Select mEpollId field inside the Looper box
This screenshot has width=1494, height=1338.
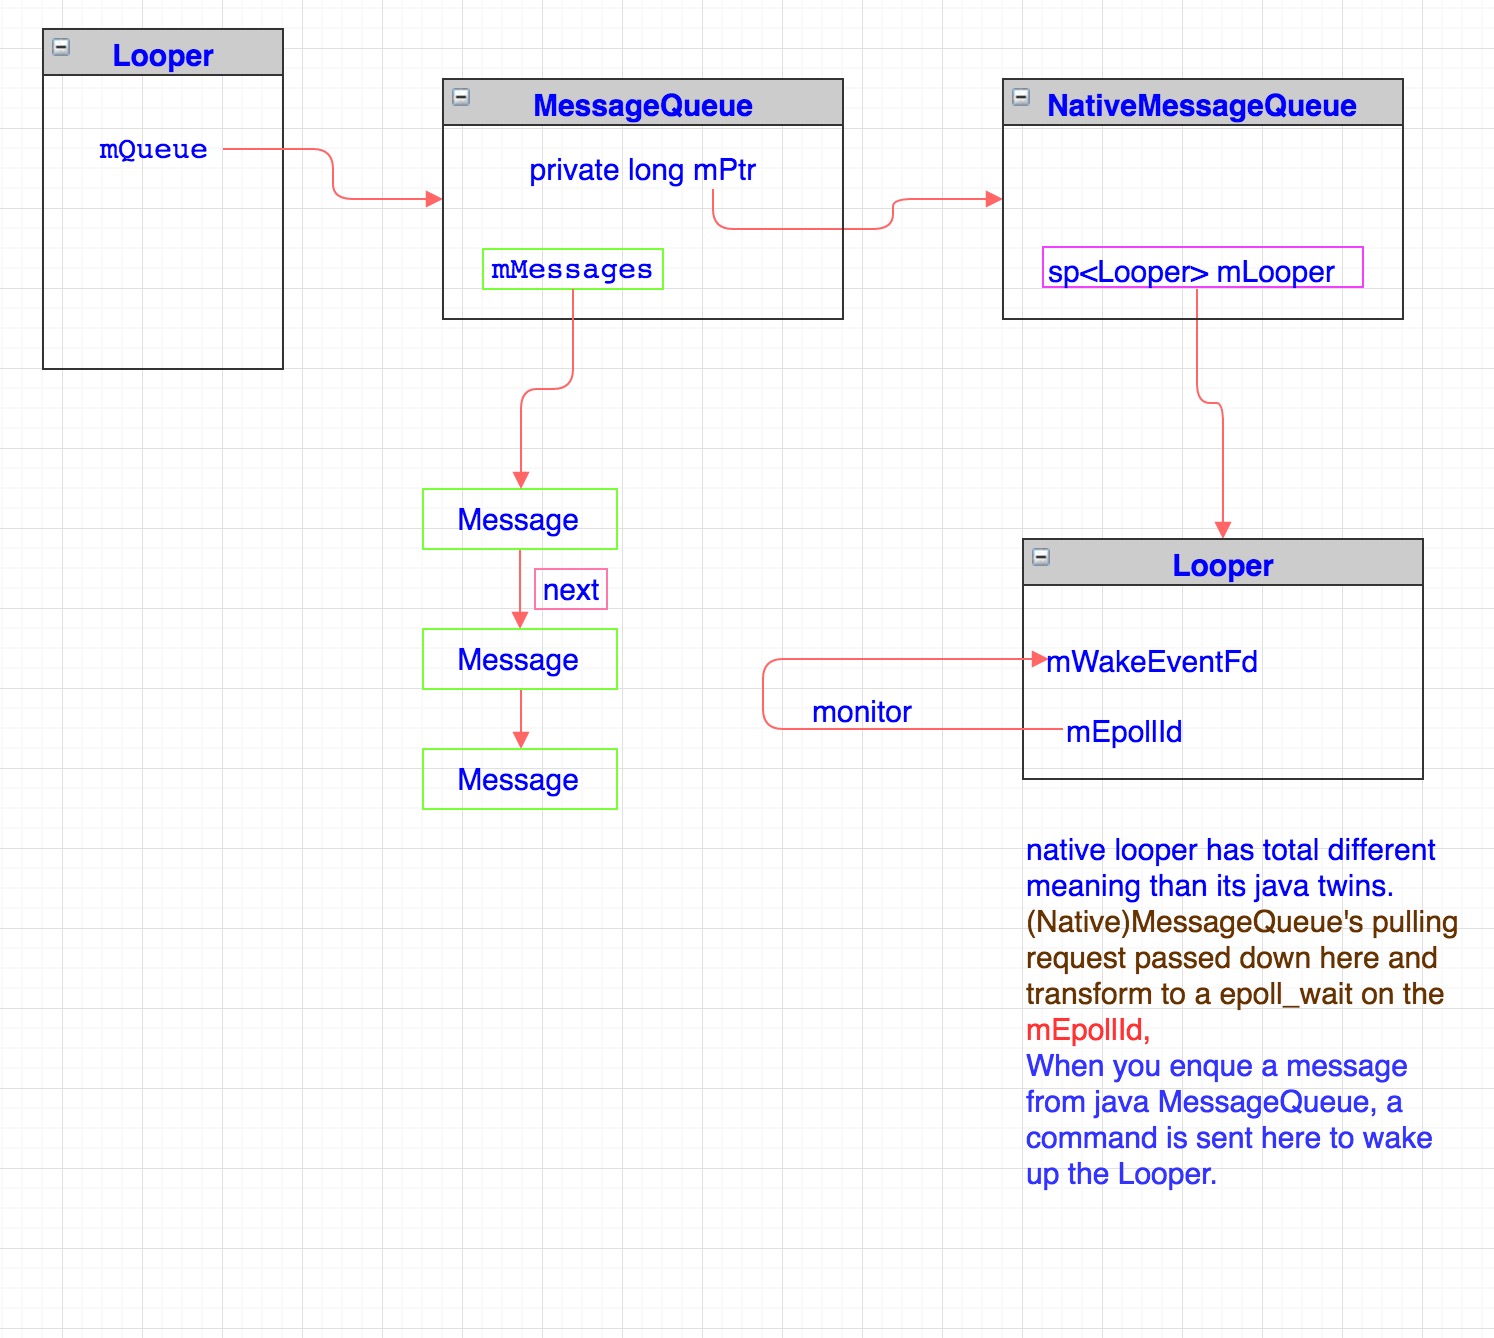tap(1124, 732)
